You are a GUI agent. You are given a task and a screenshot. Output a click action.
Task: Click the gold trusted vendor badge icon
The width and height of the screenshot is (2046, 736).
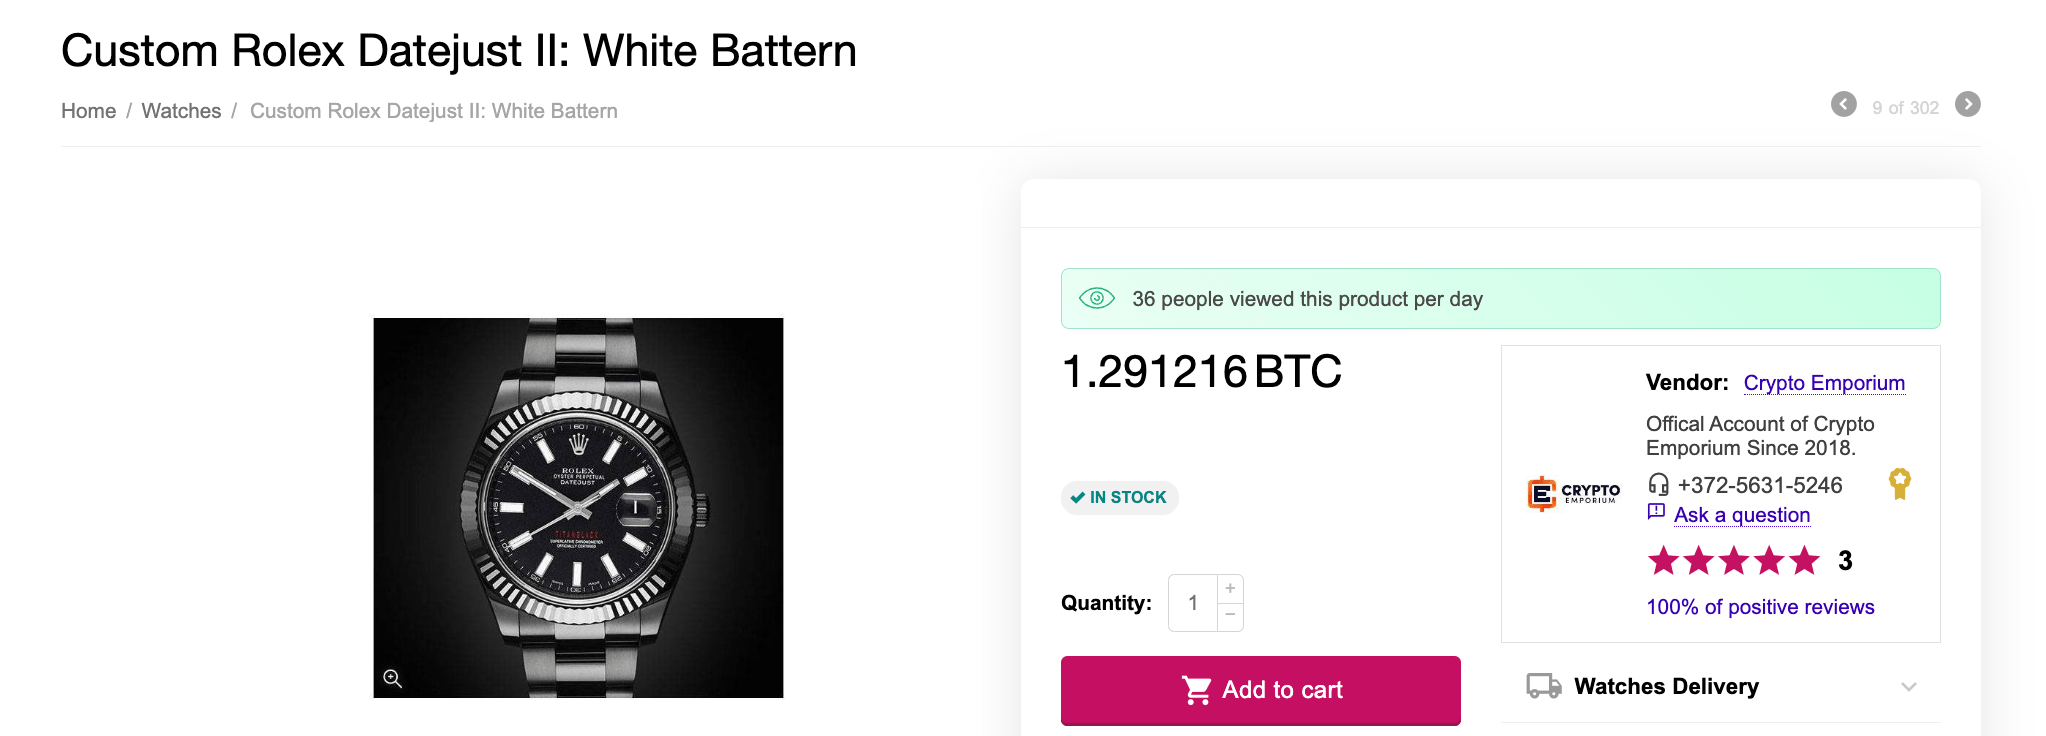point(1900,484)
